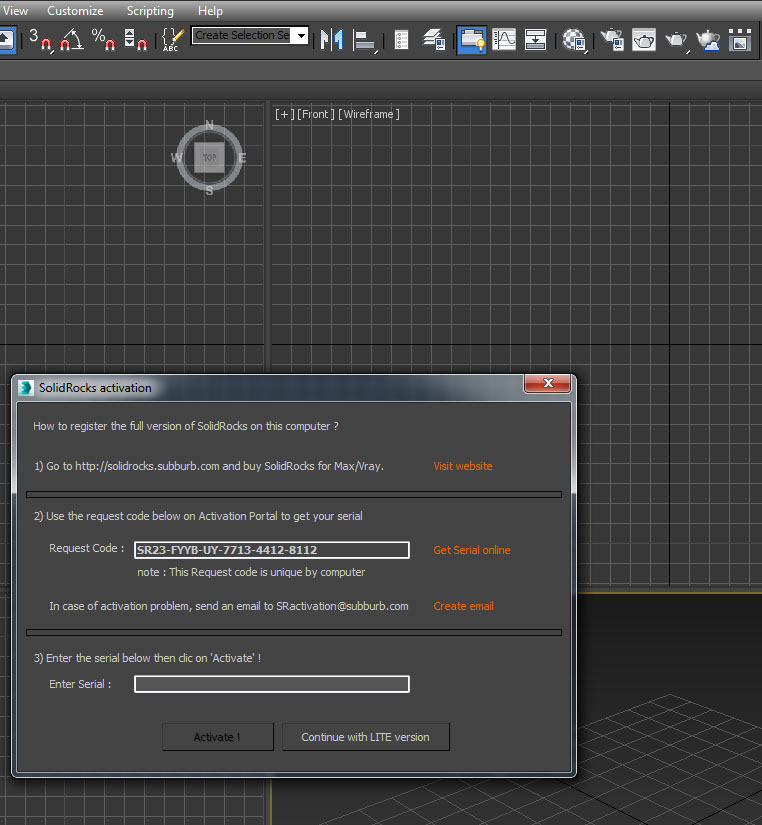
Task: Open the Scripting menu
Action: pos(150,11)
